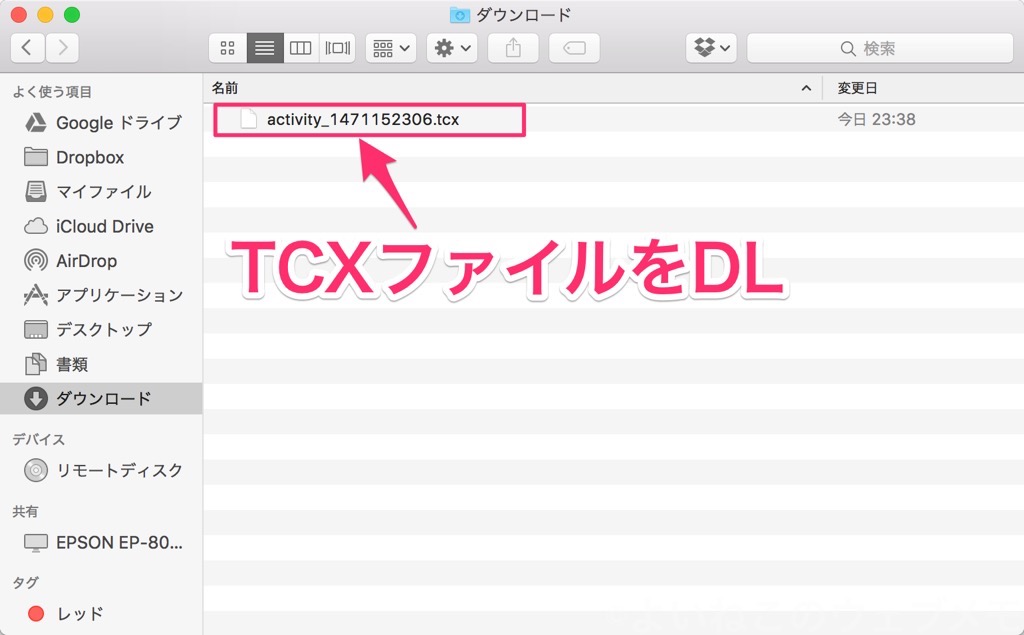Select AirDrop in the sidebar
Viewport: 1024px width, 635px height.
(86, 261)
